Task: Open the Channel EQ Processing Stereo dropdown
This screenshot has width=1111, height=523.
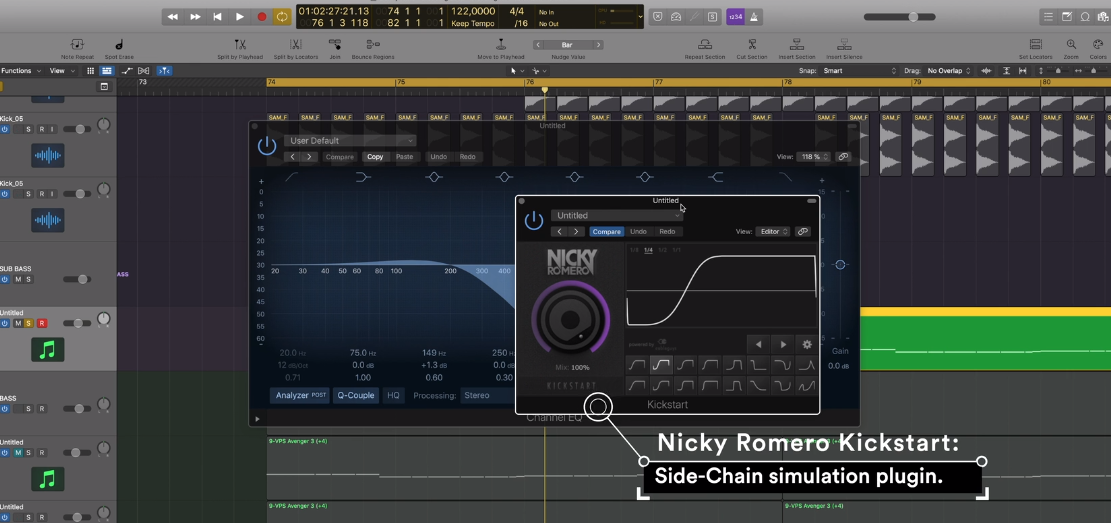Action: 487,395
